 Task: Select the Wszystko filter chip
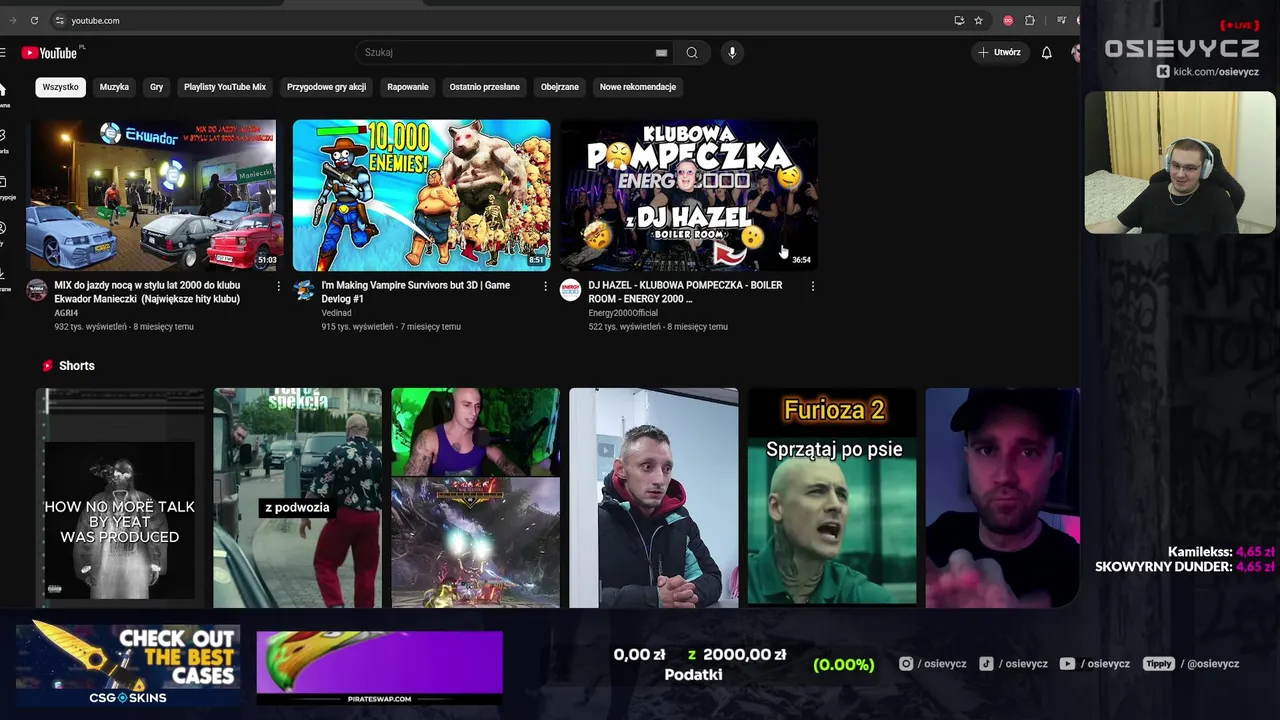tap(60, 87)
